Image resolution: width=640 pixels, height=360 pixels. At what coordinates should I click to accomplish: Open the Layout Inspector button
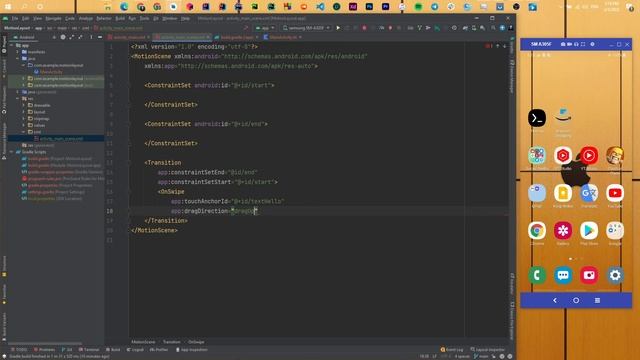click(488, 350)
